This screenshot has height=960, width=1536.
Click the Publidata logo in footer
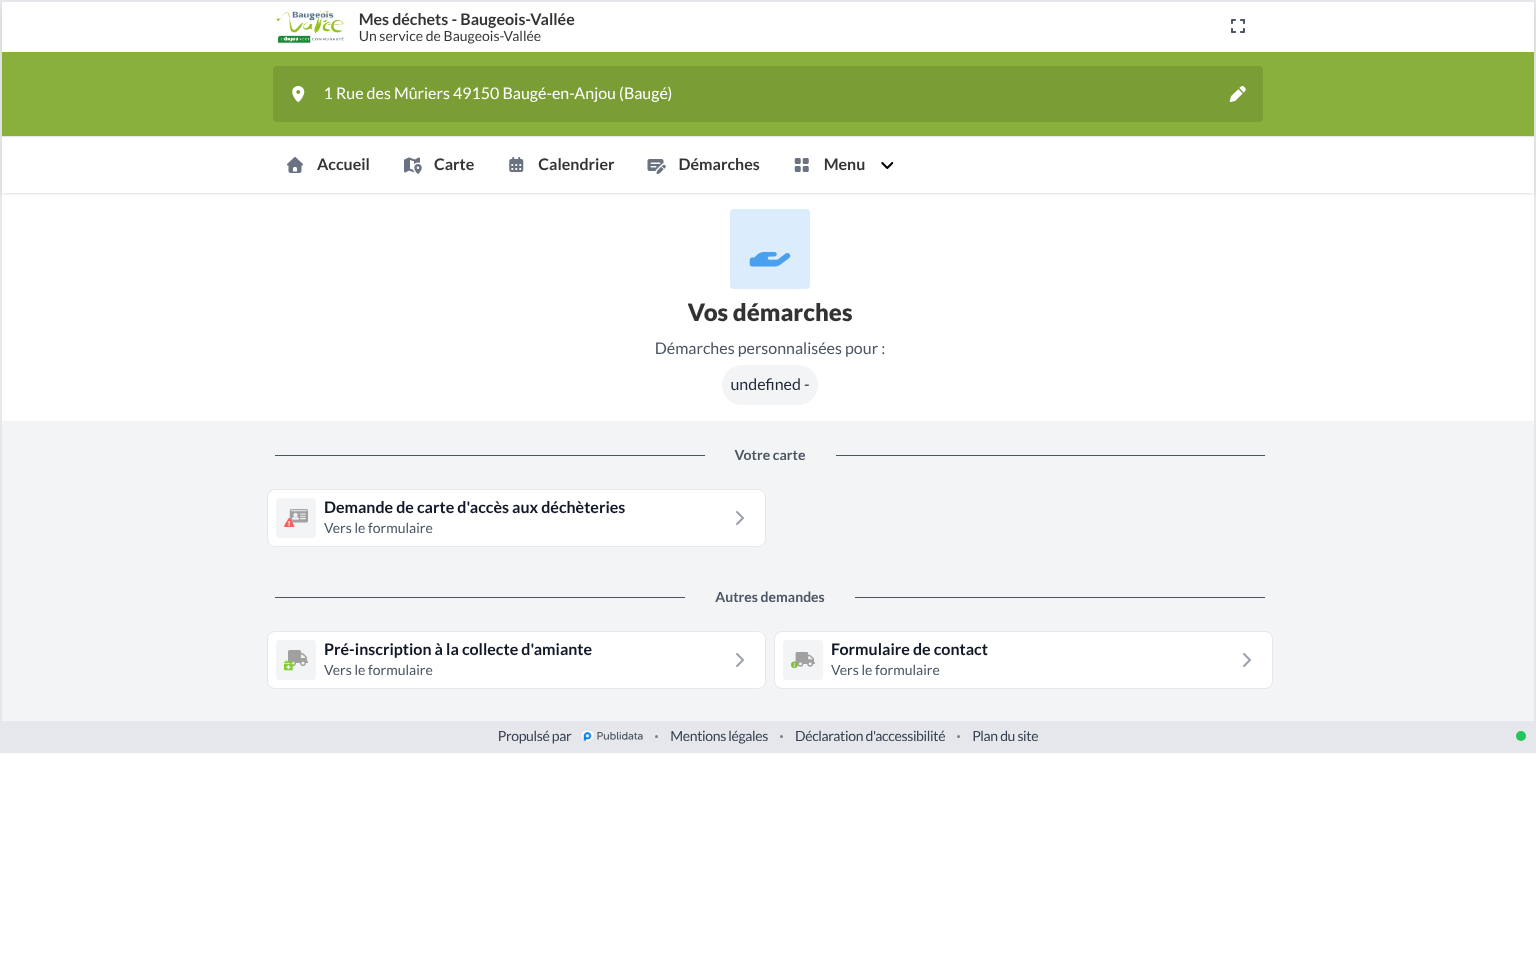tap(613, 737)
